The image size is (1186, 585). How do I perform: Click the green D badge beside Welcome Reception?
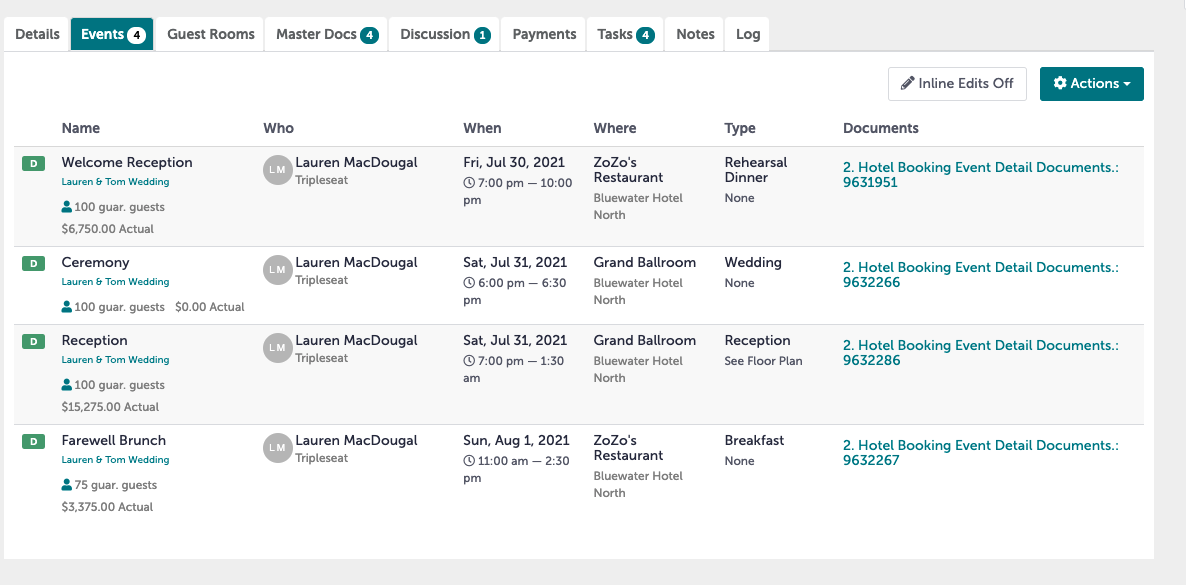pos(33,163)
